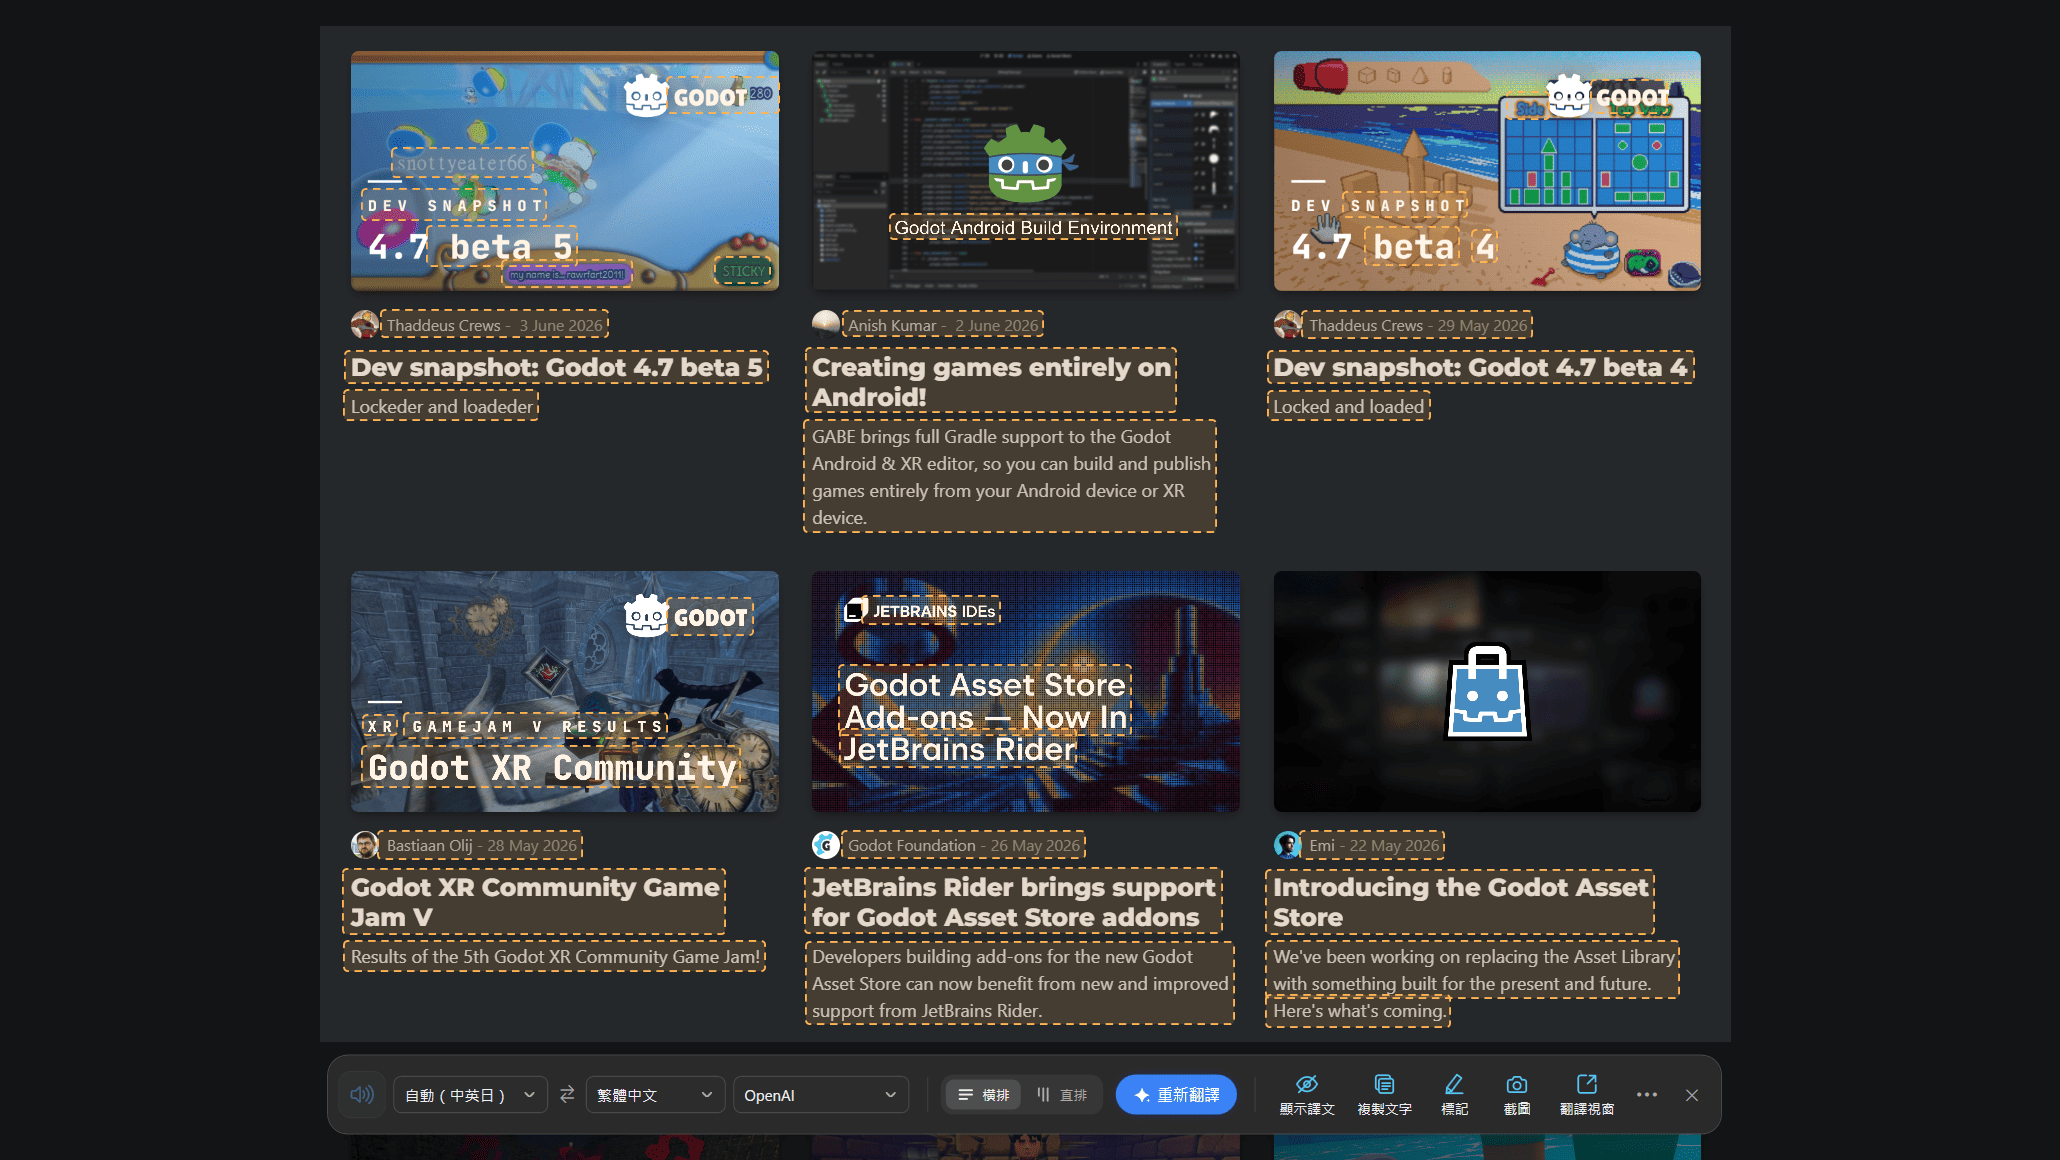Click the text 'Locked and loaded'
Viewport: 2060px width, 1160px height.
click(1349, 406)
